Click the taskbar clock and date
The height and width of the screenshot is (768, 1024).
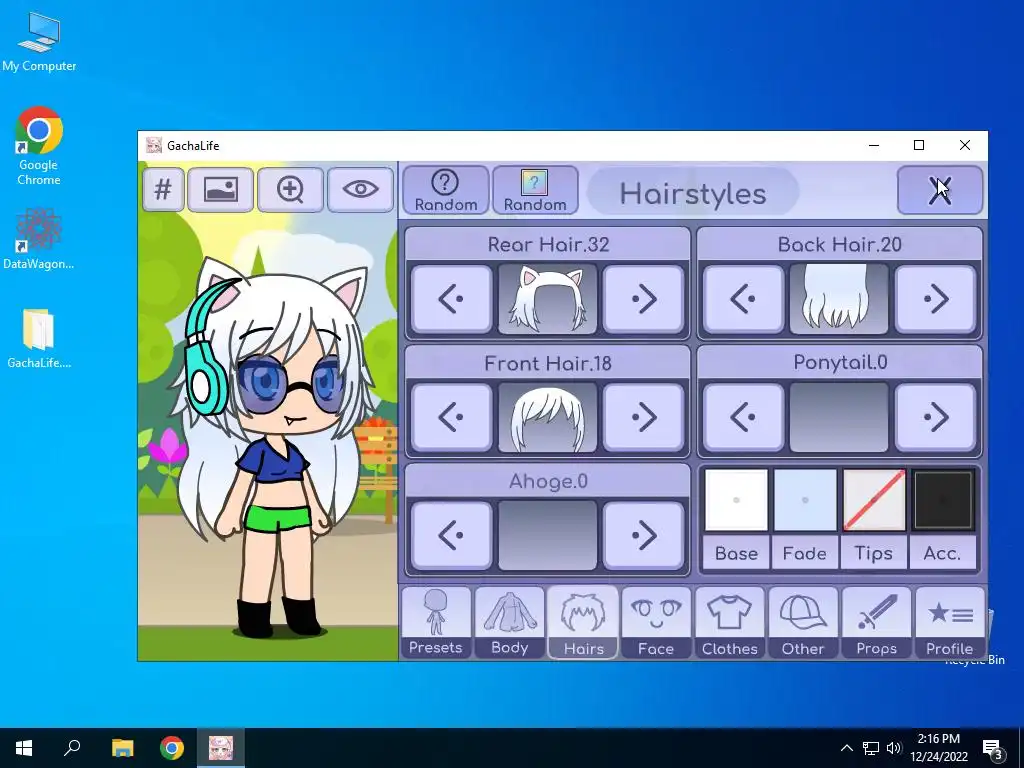point(938,748)
